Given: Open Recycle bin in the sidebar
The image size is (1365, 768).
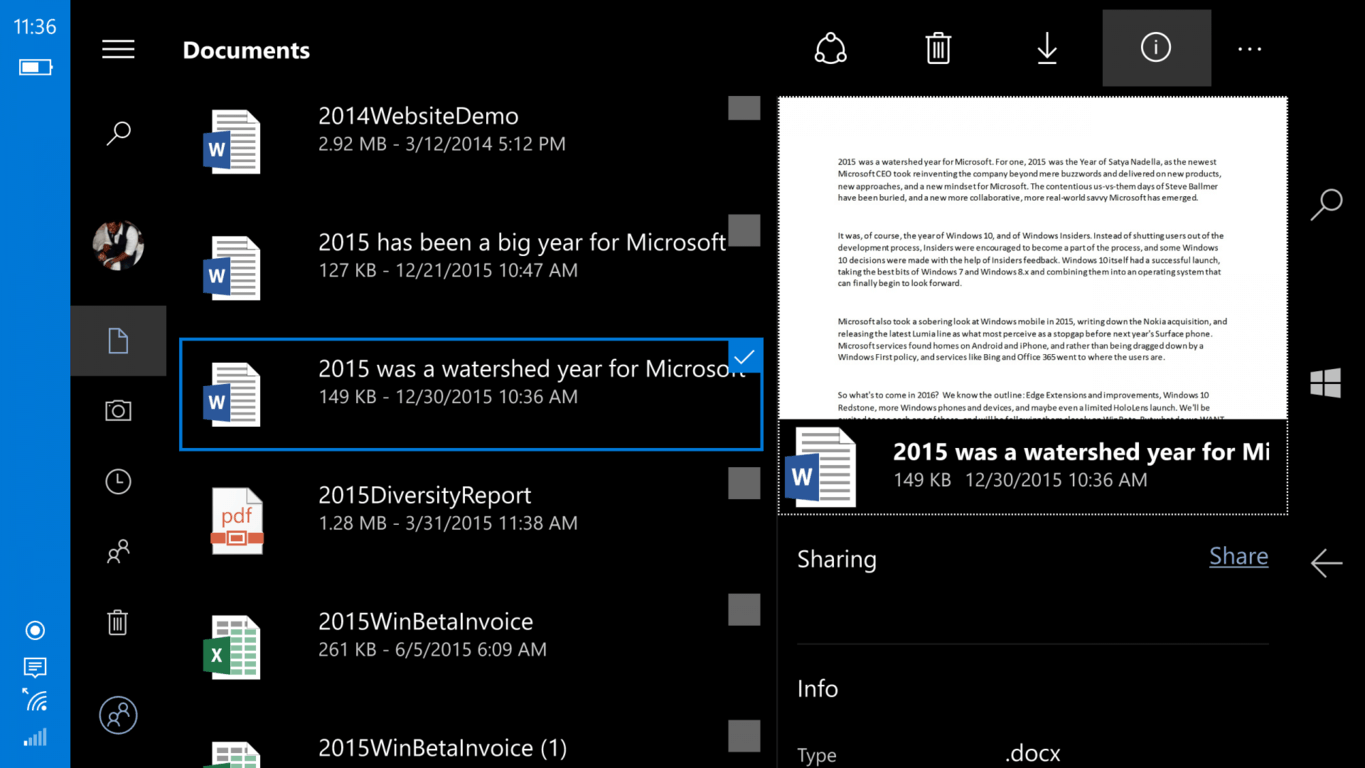Looking at the screenshot, I should (x=118, y=622).
